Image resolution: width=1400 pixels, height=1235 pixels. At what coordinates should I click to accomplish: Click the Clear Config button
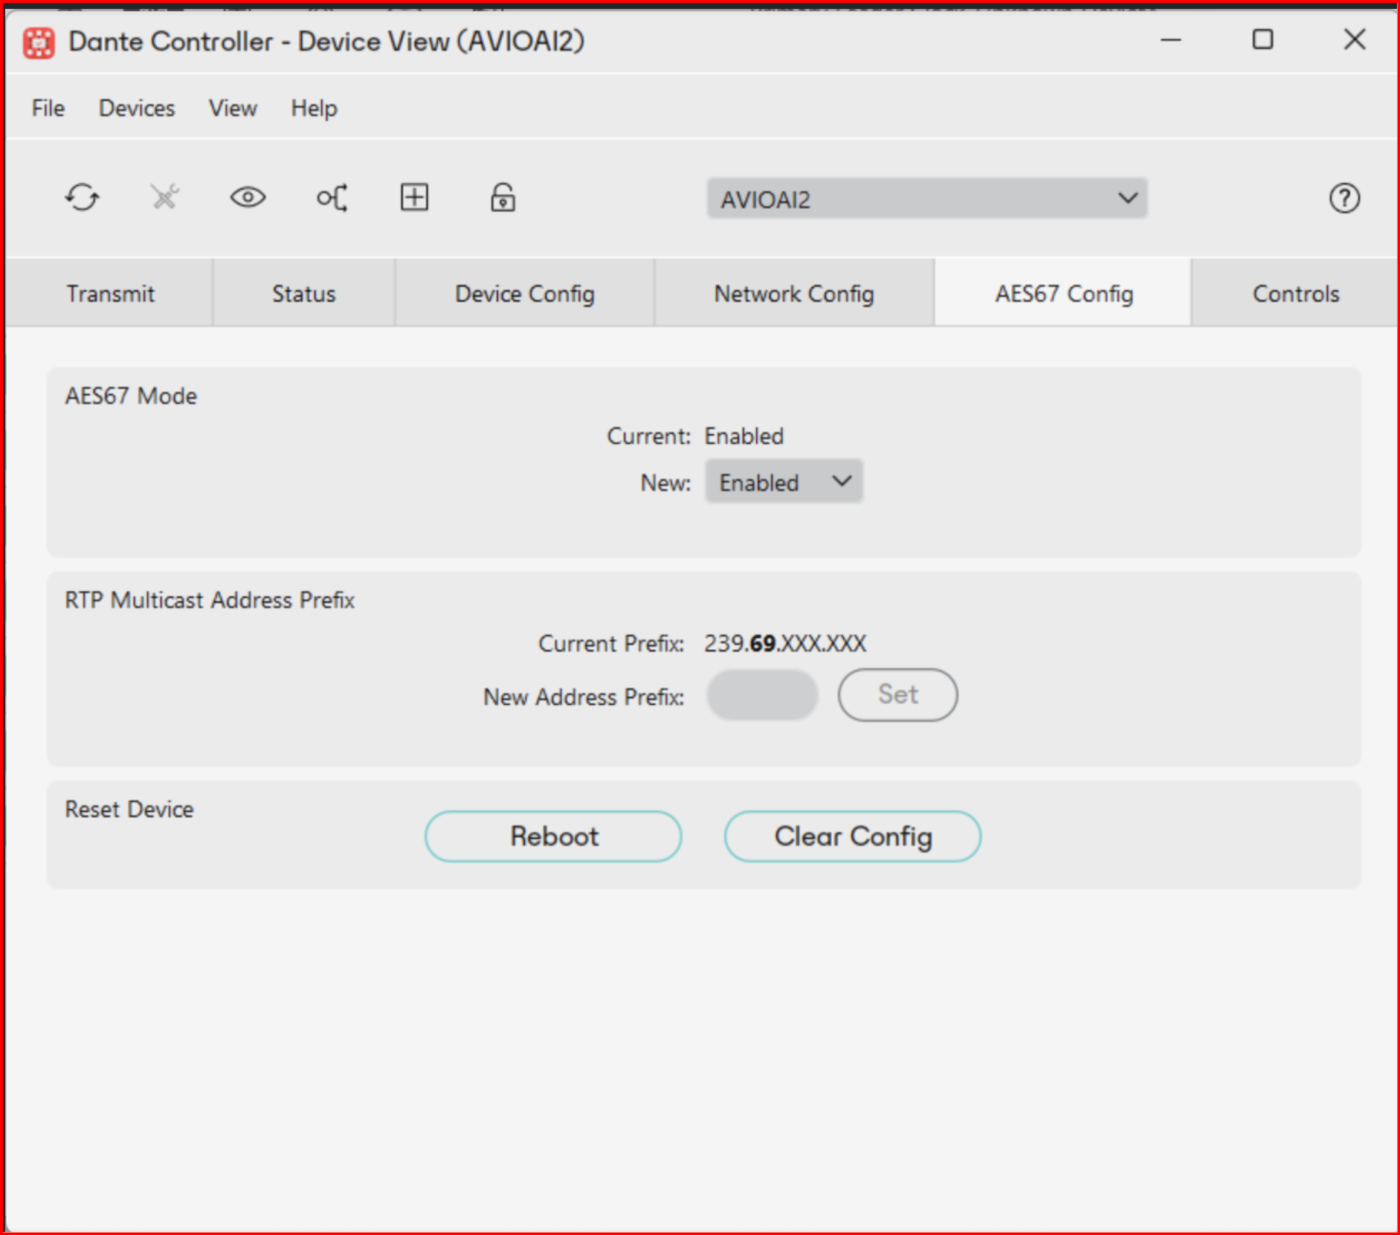coord(852,836)
